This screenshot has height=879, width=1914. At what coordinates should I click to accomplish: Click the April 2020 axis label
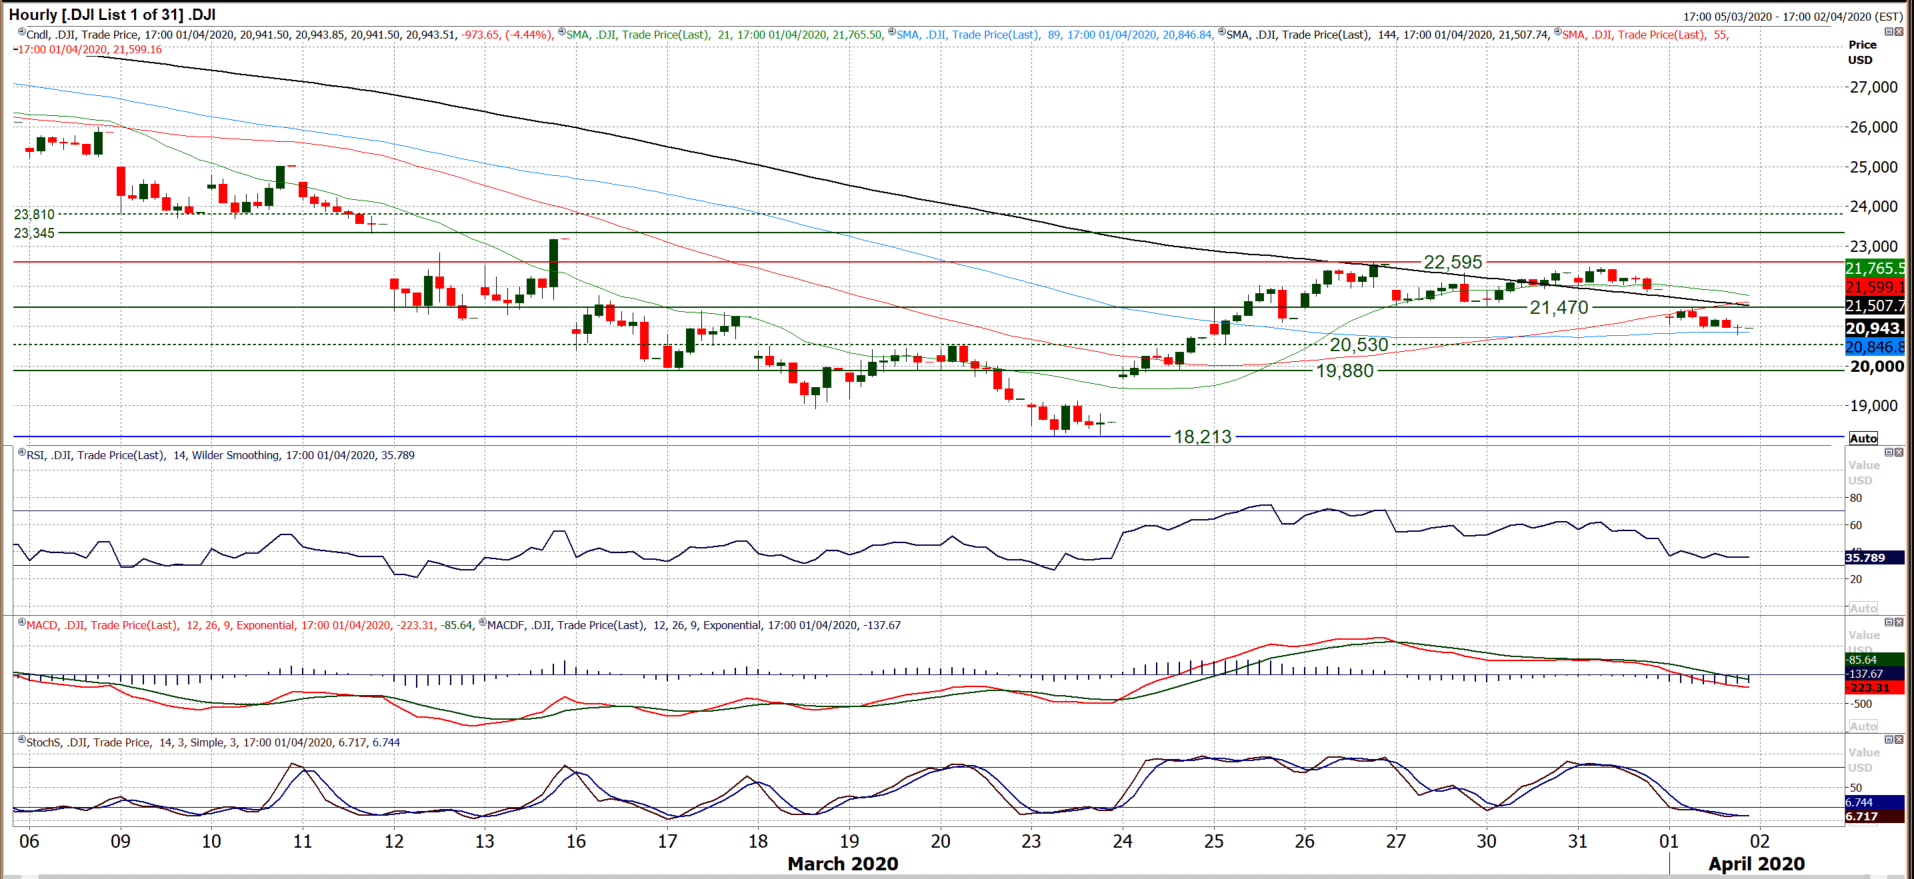[1757, 864]
